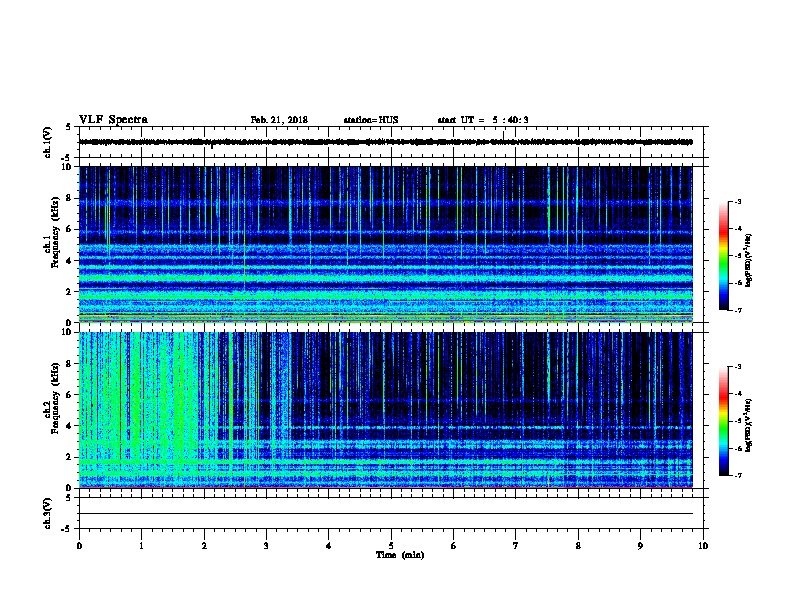Click the "6" kHz tick of ch.1 spectrogram
Viewport: 792px width, 612px height.
(x=69, y=229)
